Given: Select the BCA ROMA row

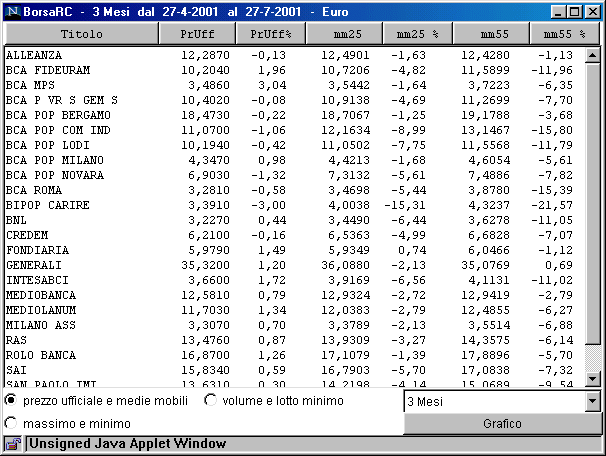Looking at the screenshot, I should coord(294,190).
